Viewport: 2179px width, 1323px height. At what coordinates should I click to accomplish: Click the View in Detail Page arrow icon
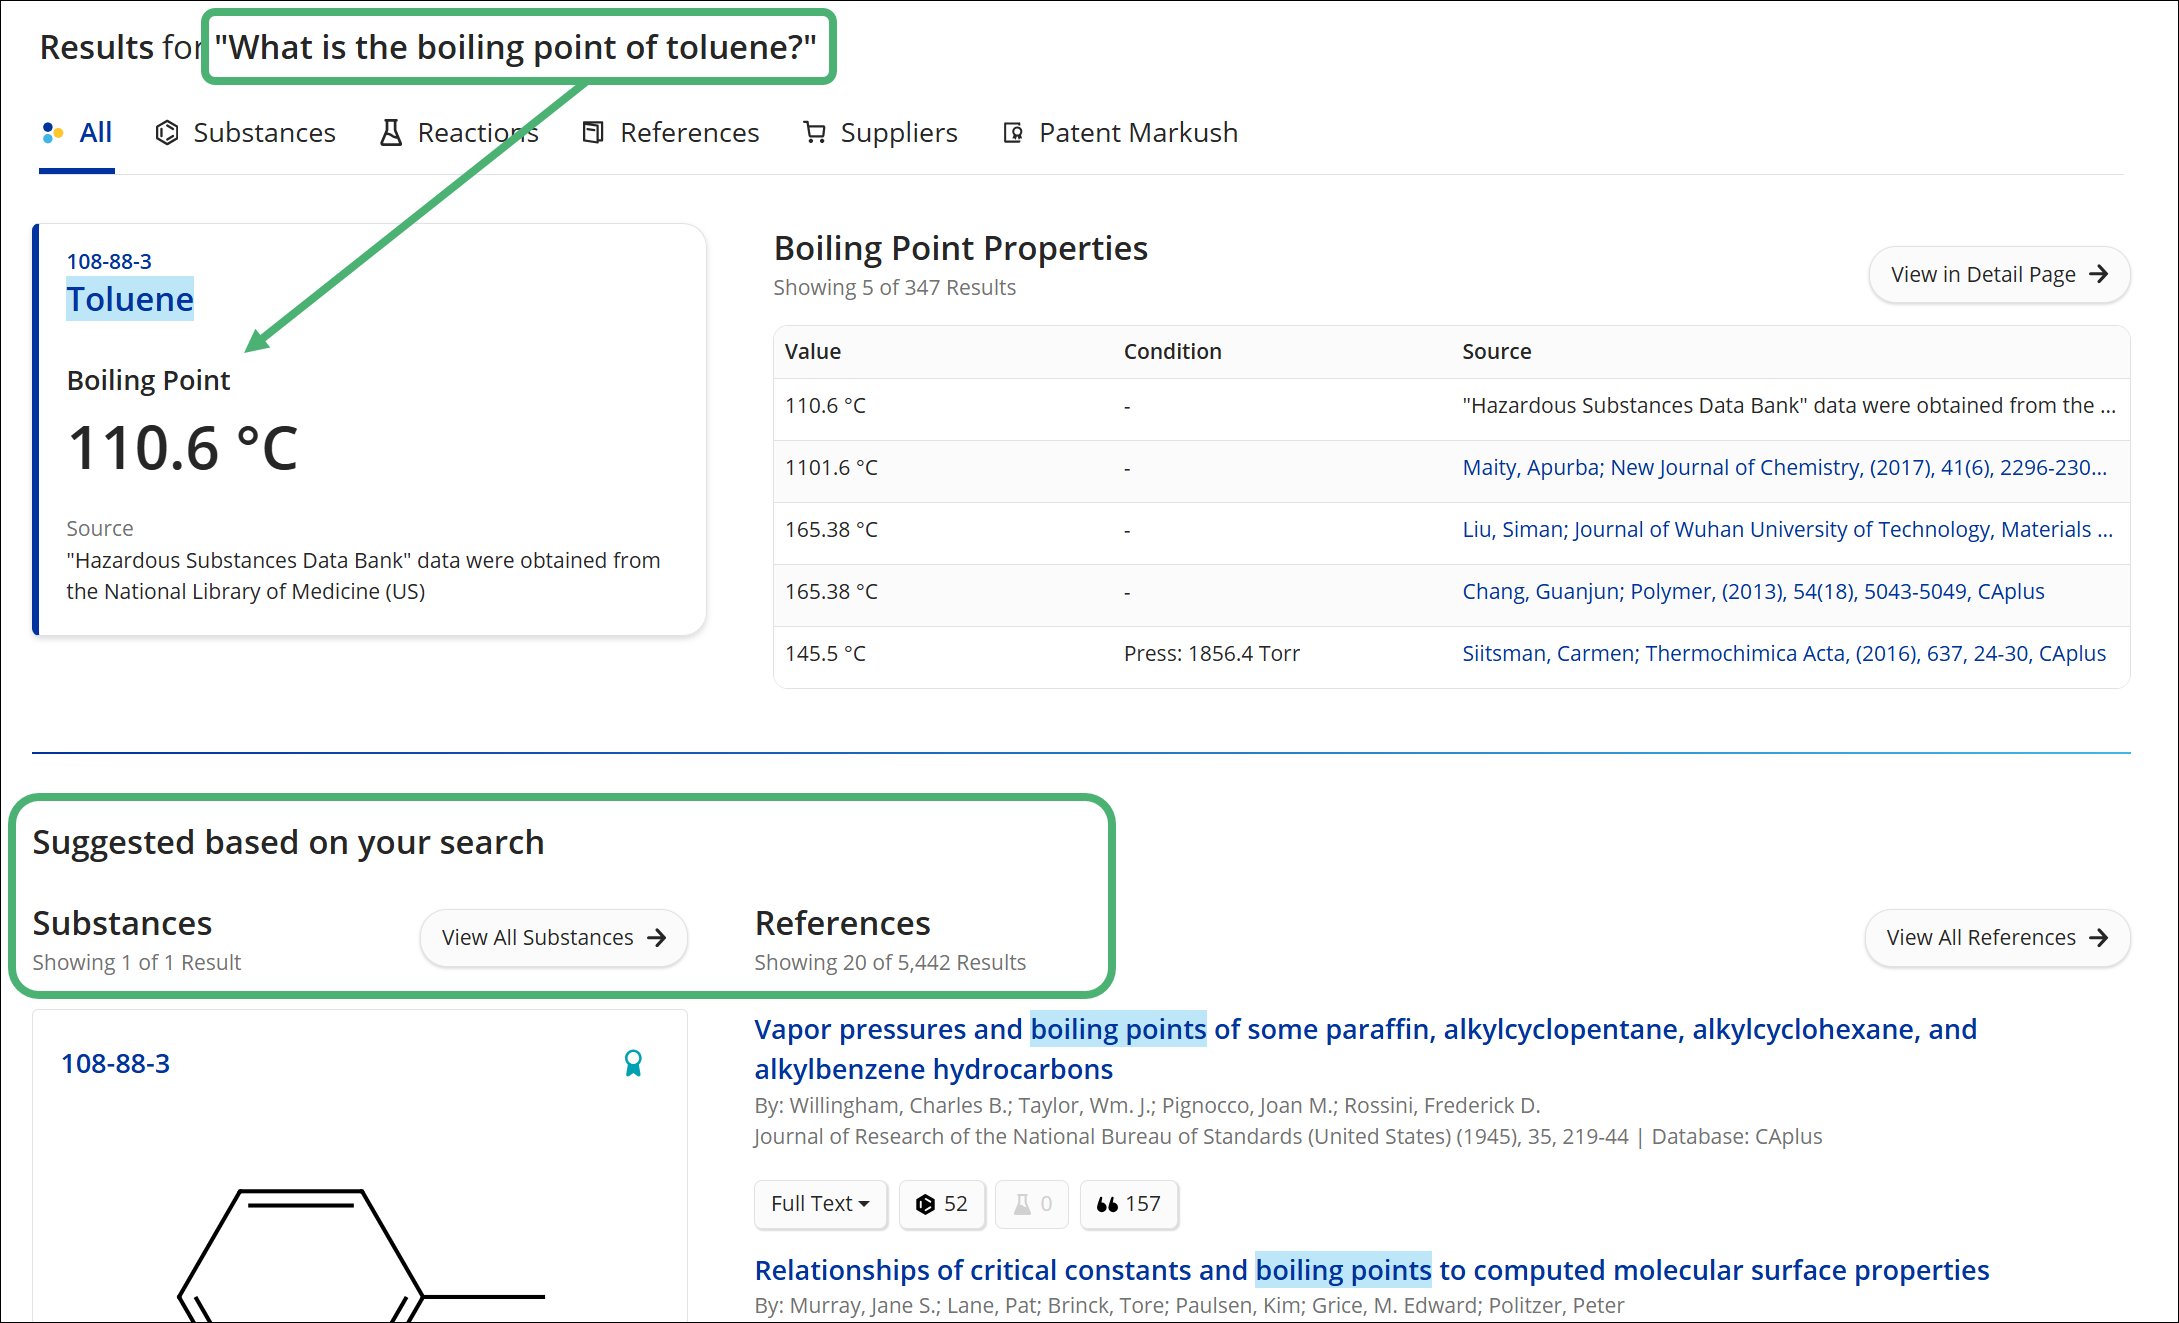point(2099,274)
